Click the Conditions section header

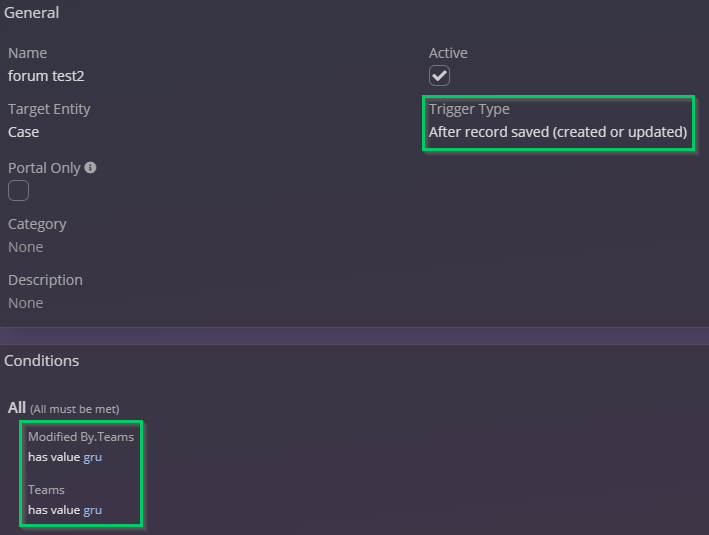coord(42,360)
